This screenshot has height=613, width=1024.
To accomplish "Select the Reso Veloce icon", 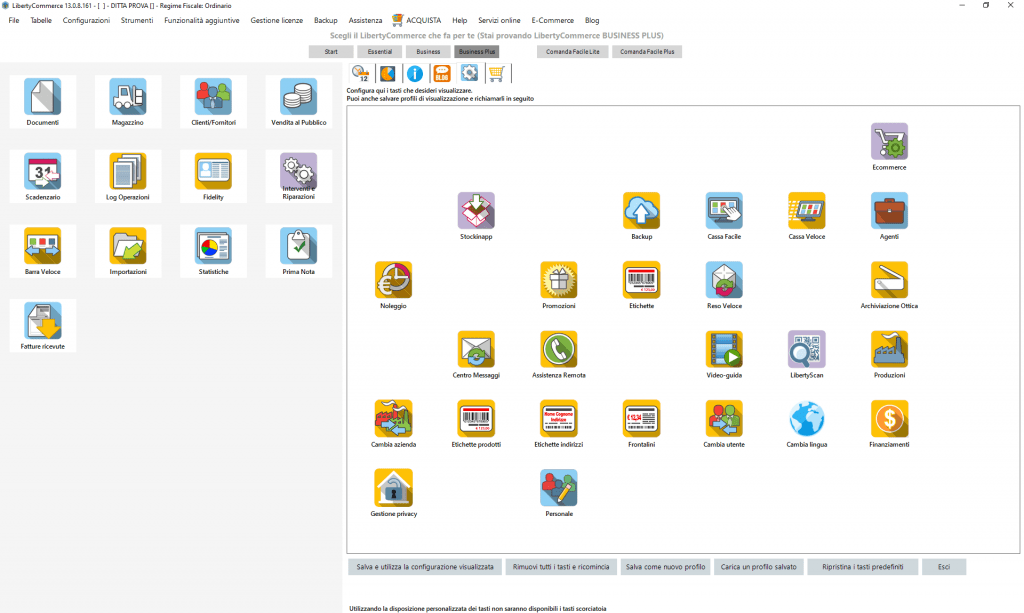I will [x=724, y=280].
